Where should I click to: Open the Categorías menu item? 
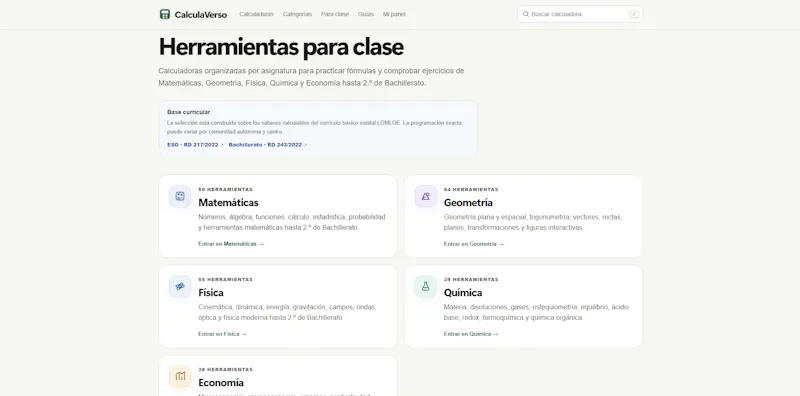pyautogui.click(x=297, y=14)
